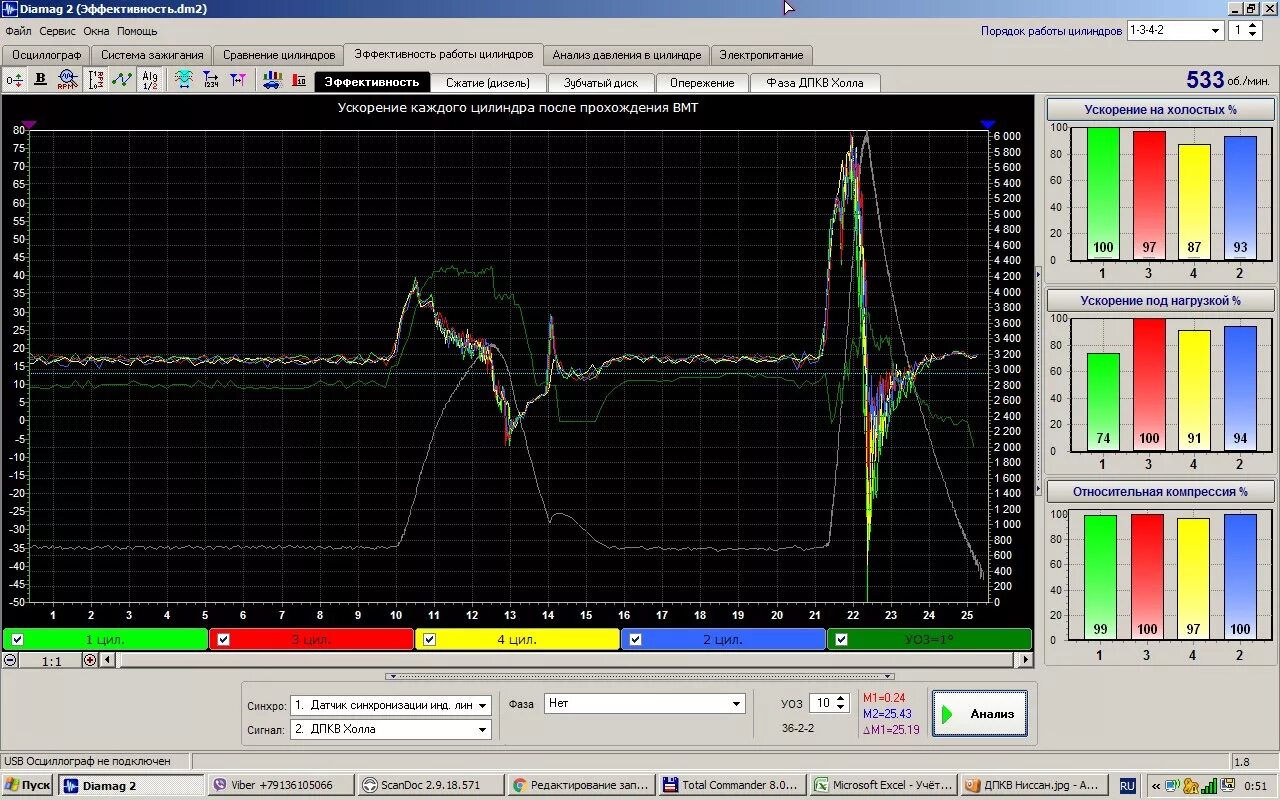Viewport: 1280px width, 800px height.
Task: Toggle the 4 цил. checkbox
Action: pos(430,640)
